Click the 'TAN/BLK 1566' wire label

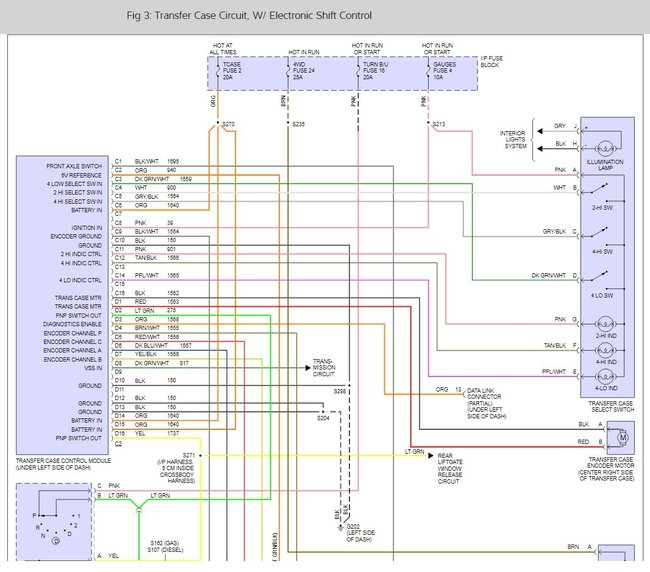[157, 258]
